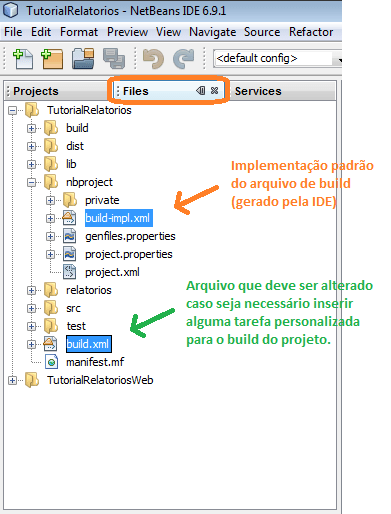Image resolution: width=391 pixels, height=514 pixels.
Task: Click the private folder icon
Action: point(70,200)
